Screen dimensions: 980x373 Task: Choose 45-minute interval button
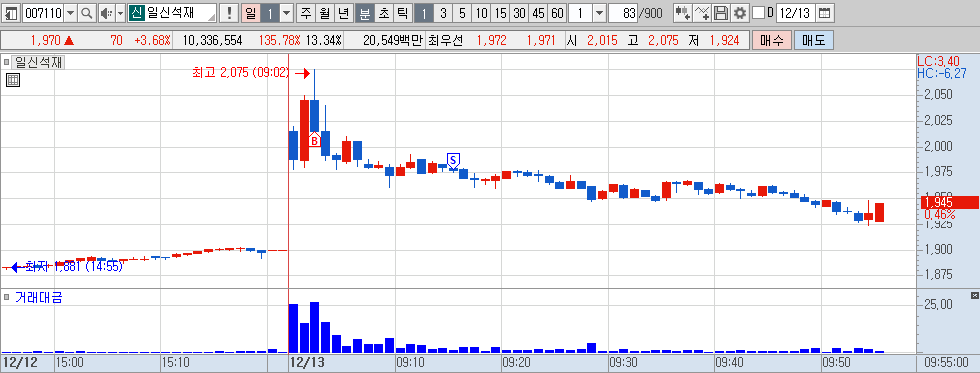tap(538, 12)
